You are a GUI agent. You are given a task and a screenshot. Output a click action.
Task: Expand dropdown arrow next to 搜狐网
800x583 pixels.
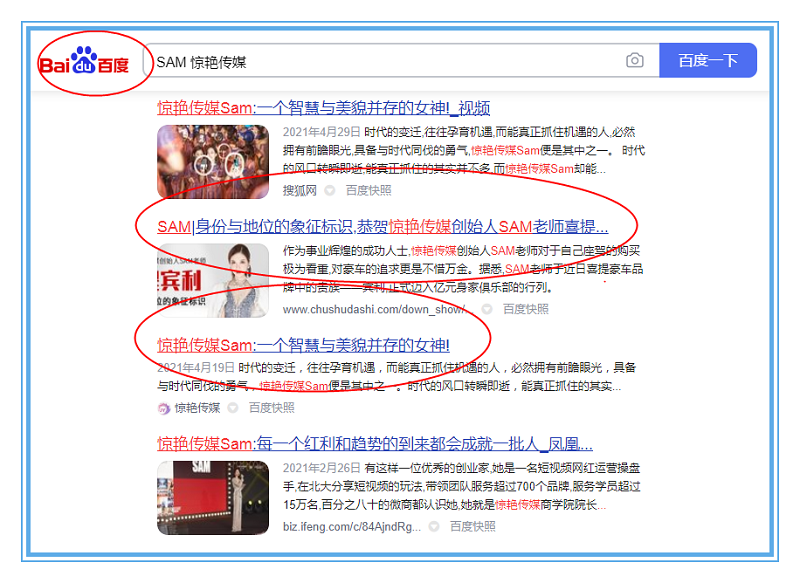[x=329, y=190]
